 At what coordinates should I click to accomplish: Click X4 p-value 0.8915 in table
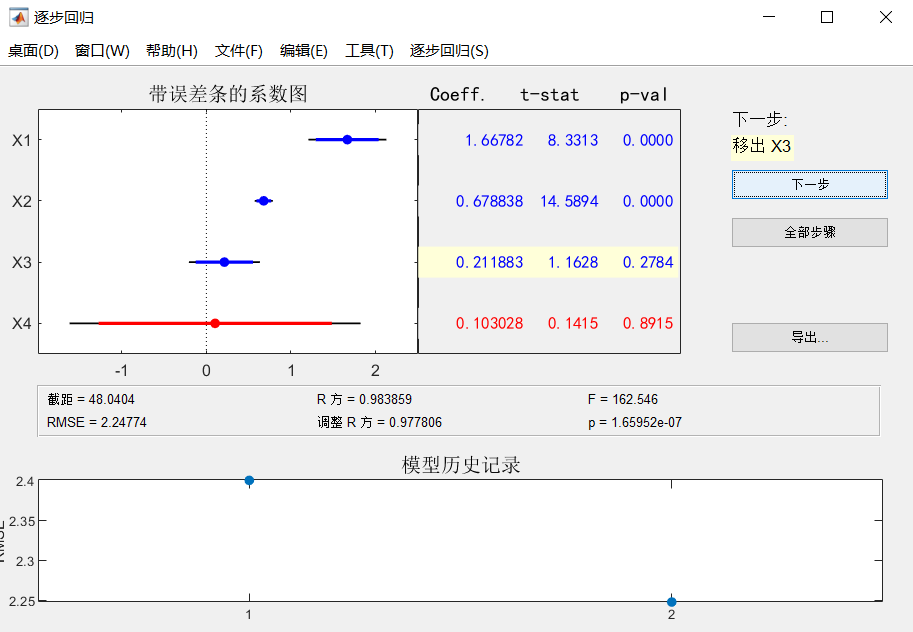click(647, 323)
